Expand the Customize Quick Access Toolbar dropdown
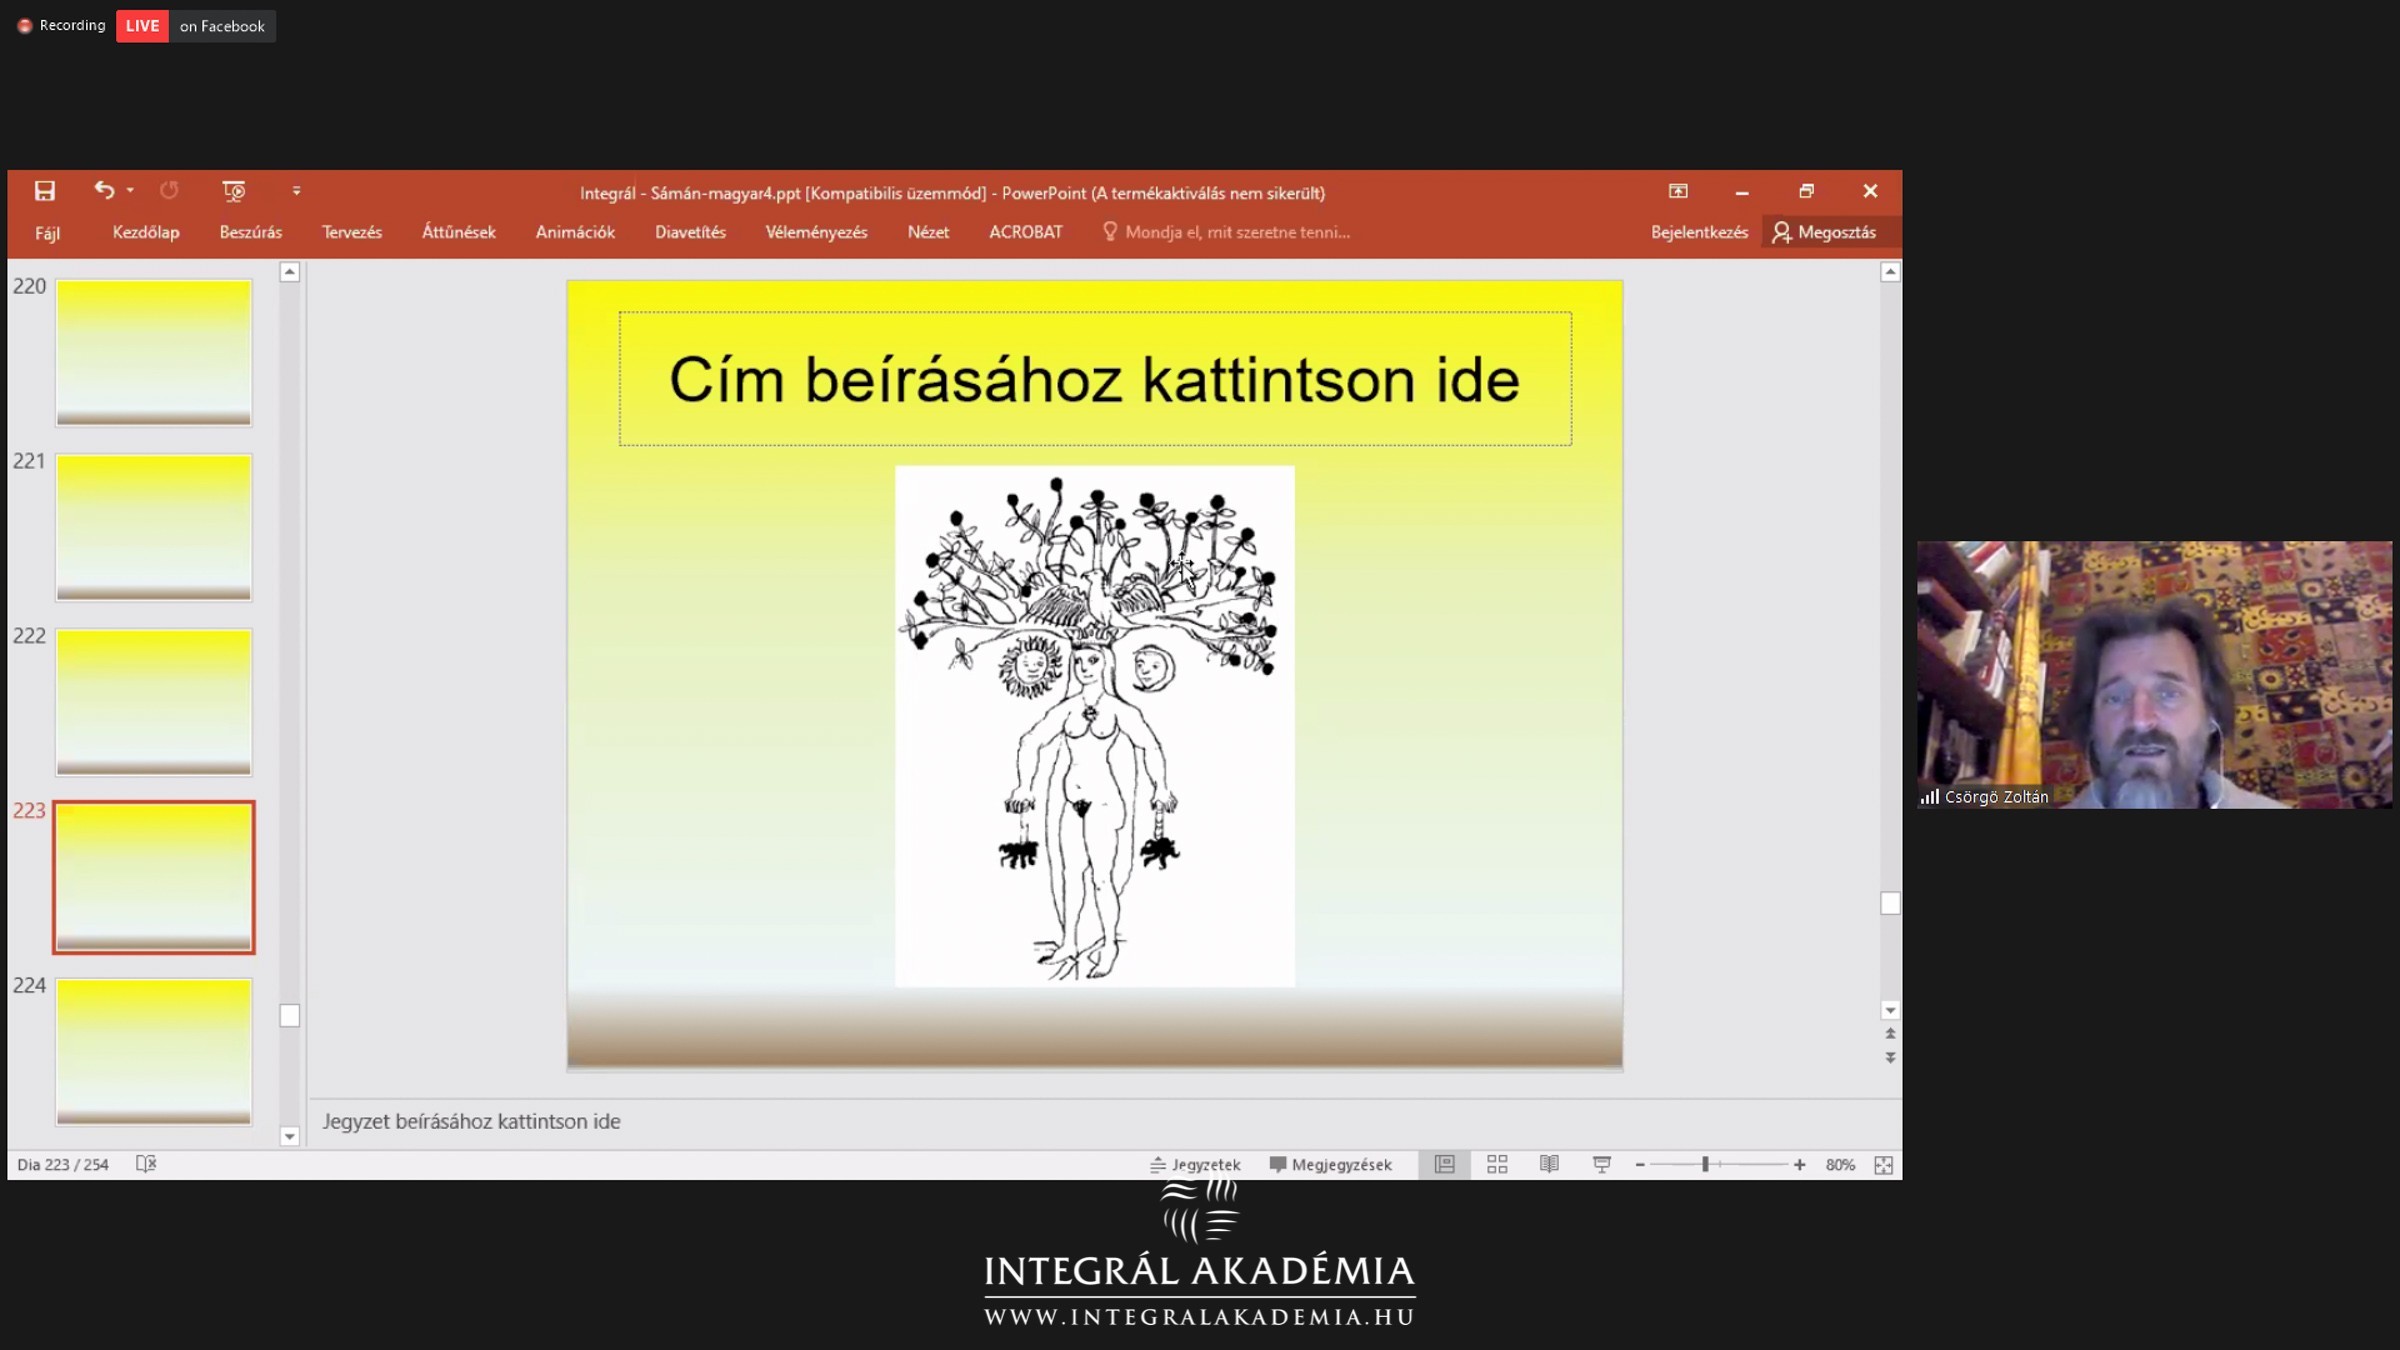Screen dimensions: 2400x1350 (296, 191)
